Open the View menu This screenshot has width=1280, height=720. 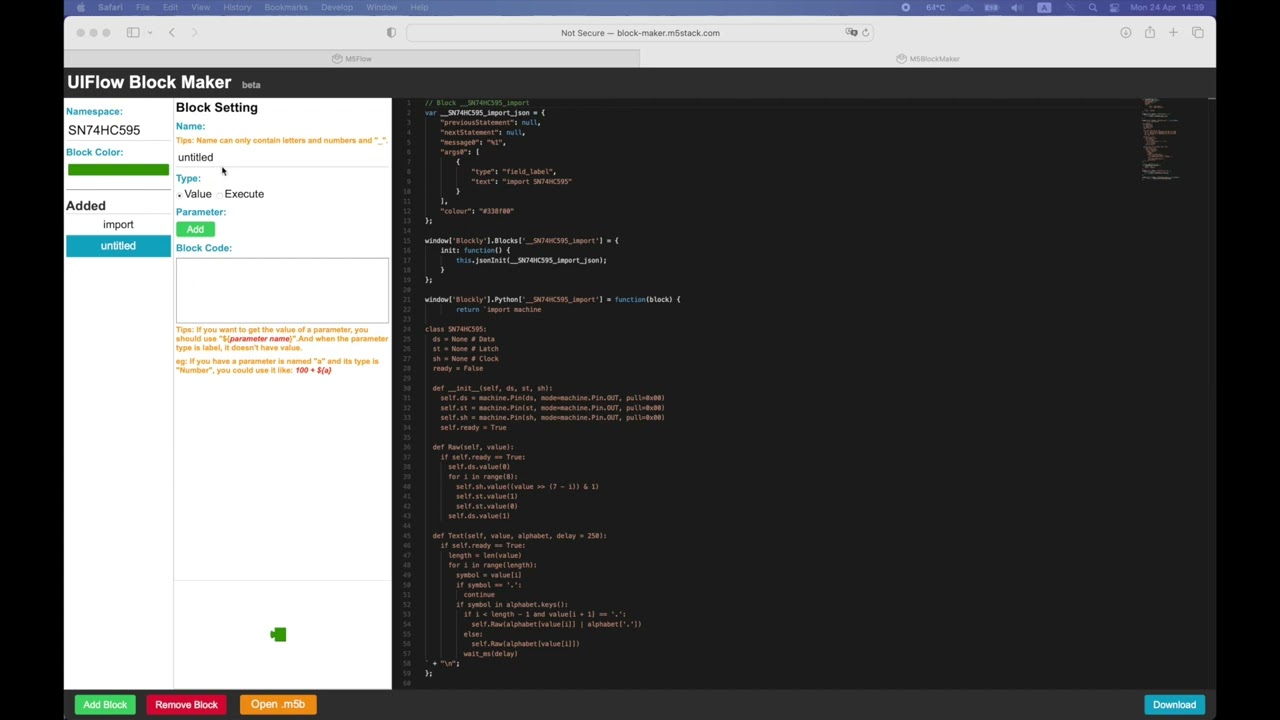click(x=200, y=7)
